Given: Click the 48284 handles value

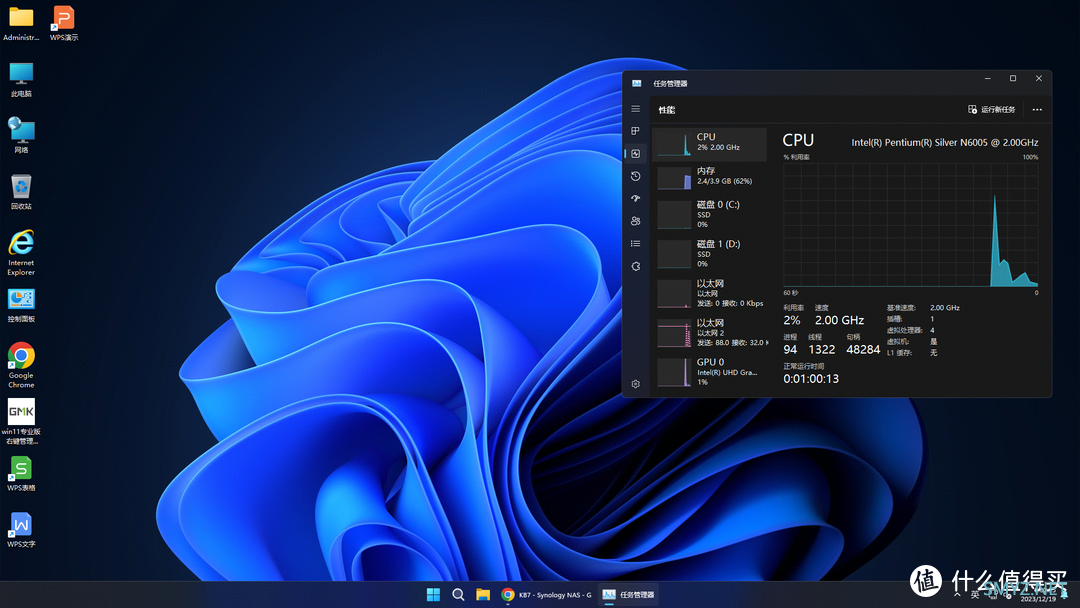Looking at the screenshot, I should click(x=863, y=350).
